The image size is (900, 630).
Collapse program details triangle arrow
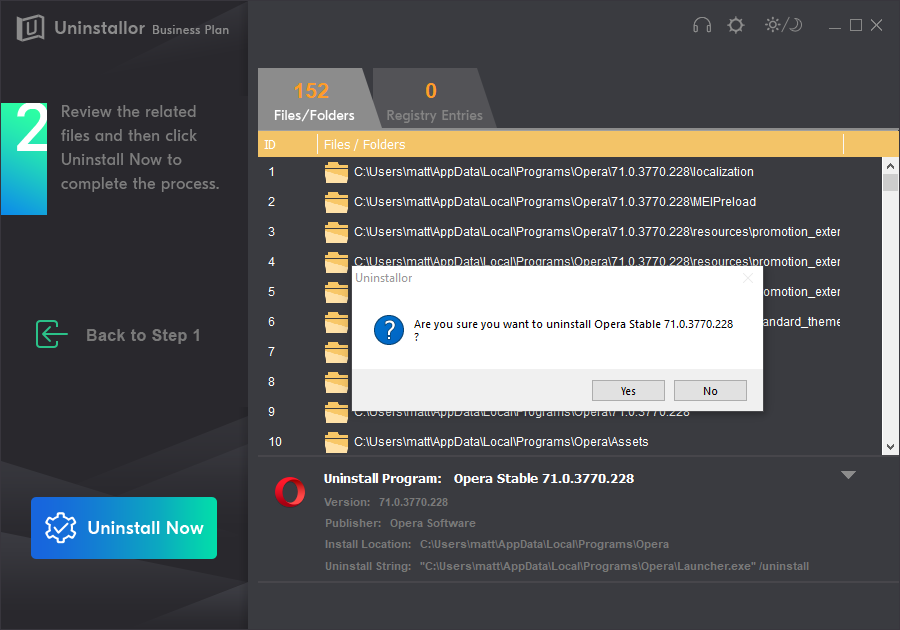tap(848, 475)
